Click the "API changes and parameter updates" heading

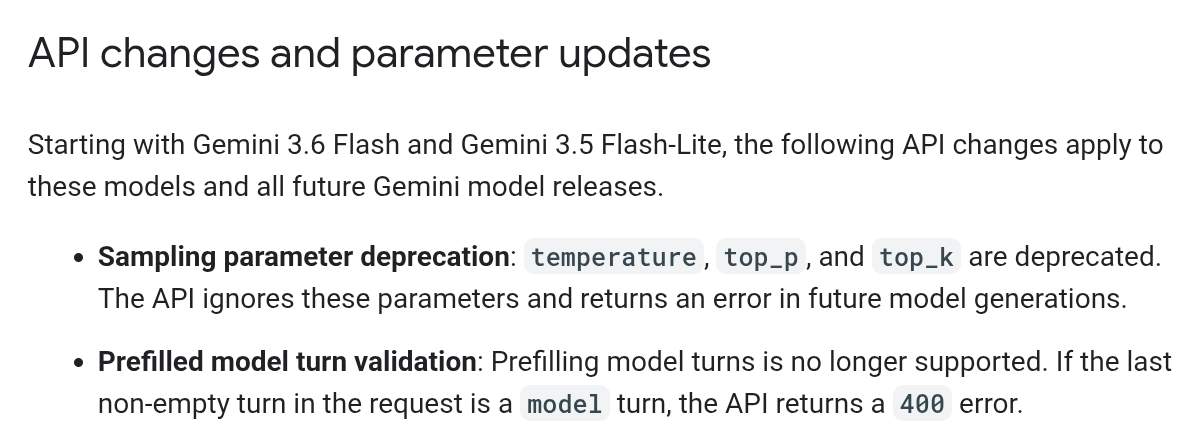[369, 53]
